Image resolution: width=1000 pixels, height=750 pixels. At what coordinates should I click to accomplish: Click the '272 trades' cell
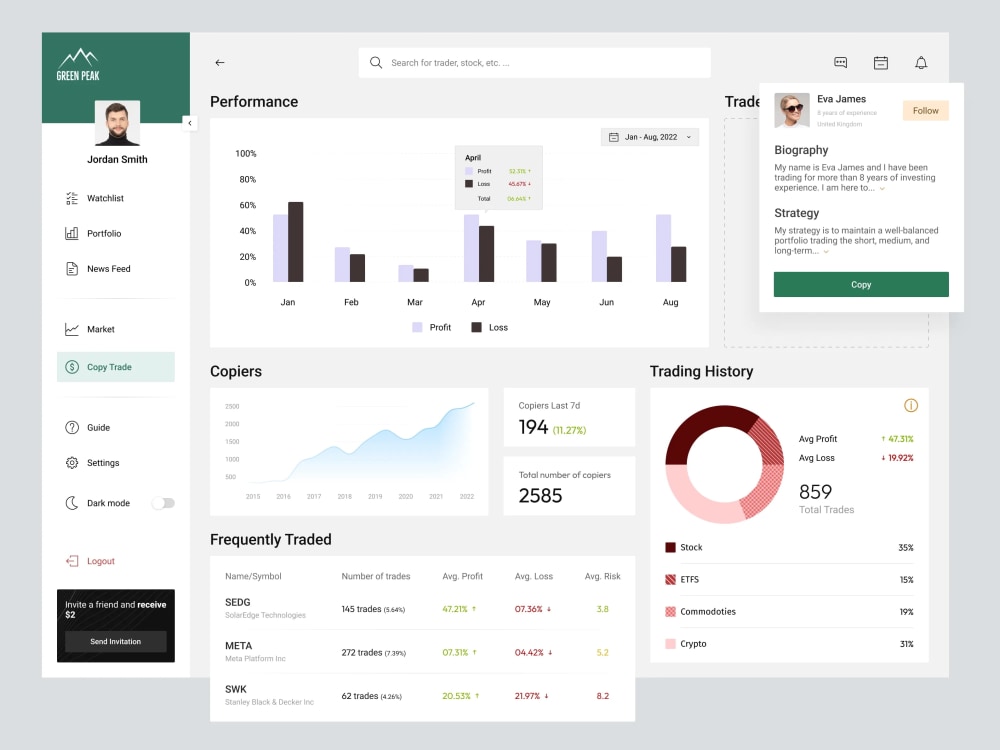373,652
